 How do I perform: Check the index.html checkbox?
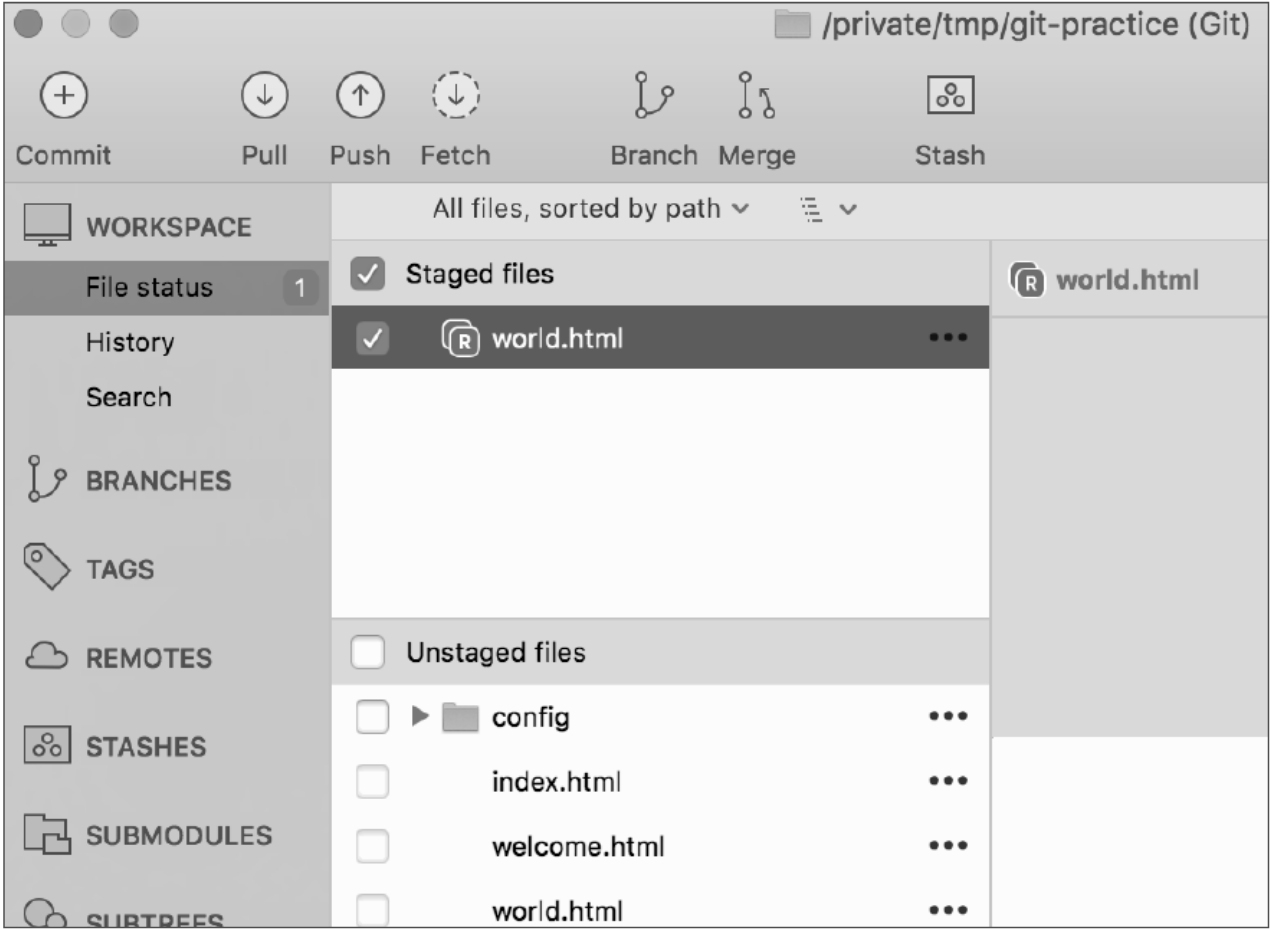pyautogui.click(x=371, y=782)
